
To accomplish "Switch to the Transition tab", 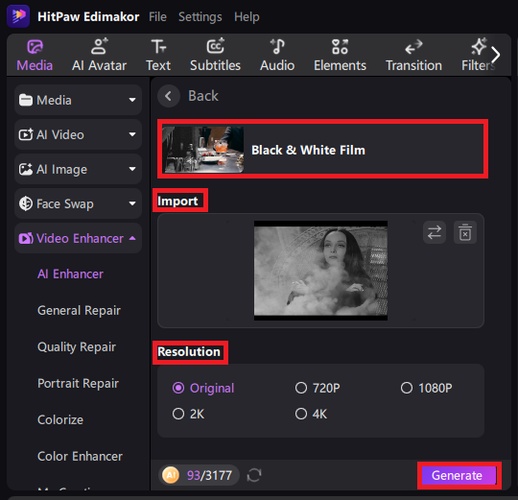I will [414, 55].
